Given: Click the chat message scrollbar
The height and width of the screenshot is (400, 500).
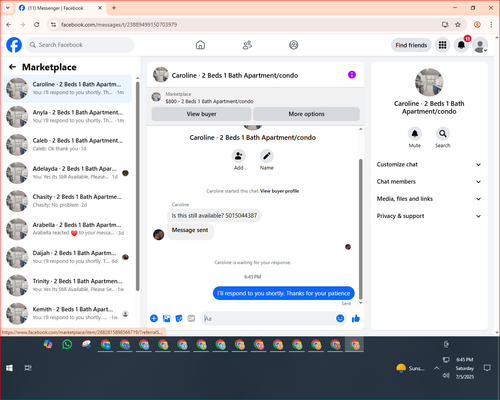Looking at the screenshot, I should click(x=360, y=229).
